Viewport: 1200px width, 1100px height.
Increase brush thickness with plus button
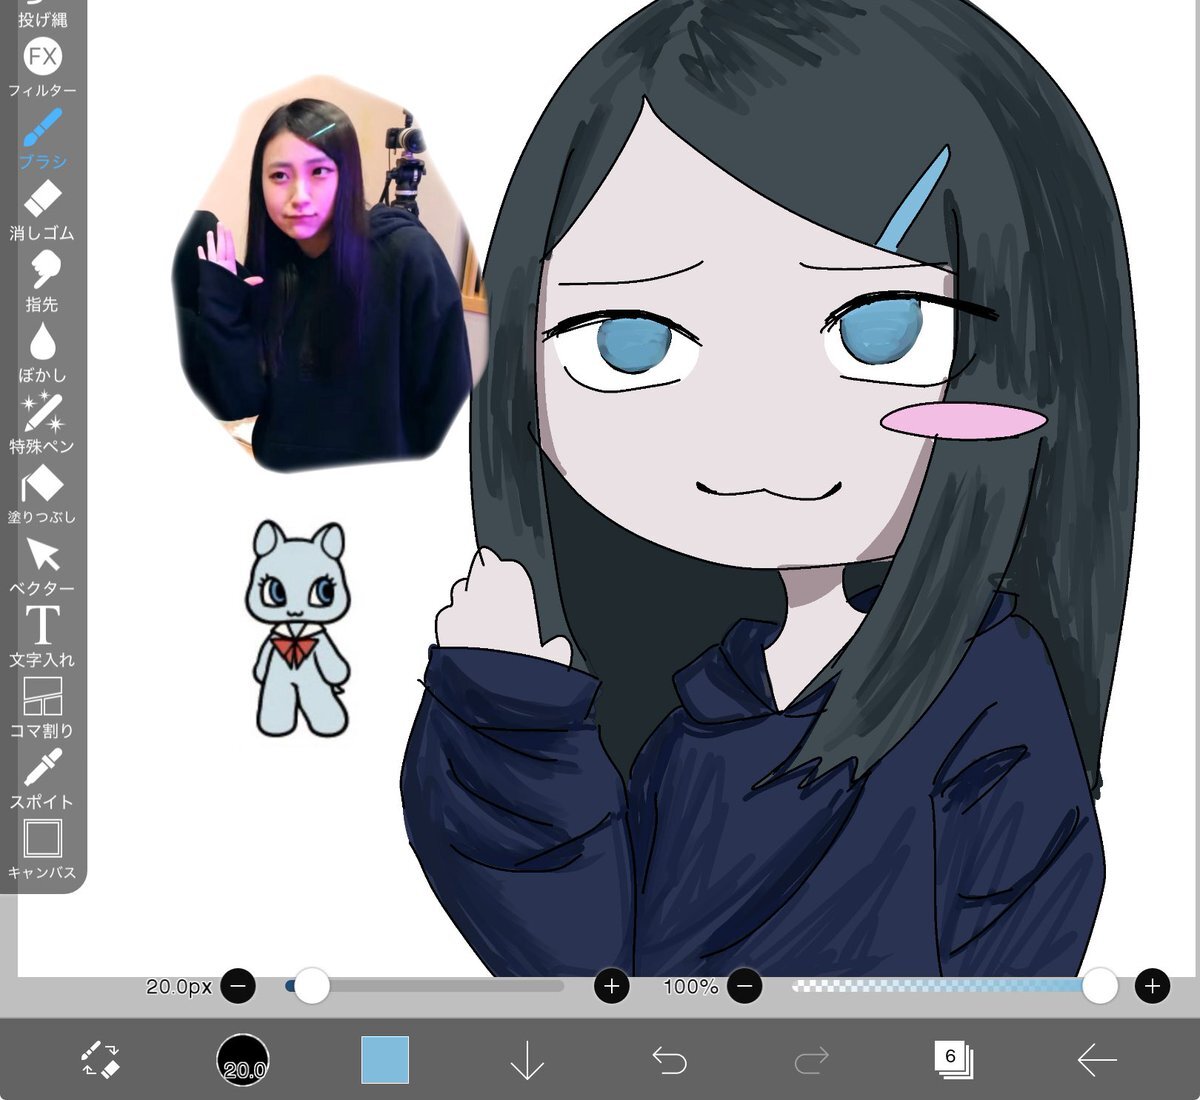pos(612,987)
